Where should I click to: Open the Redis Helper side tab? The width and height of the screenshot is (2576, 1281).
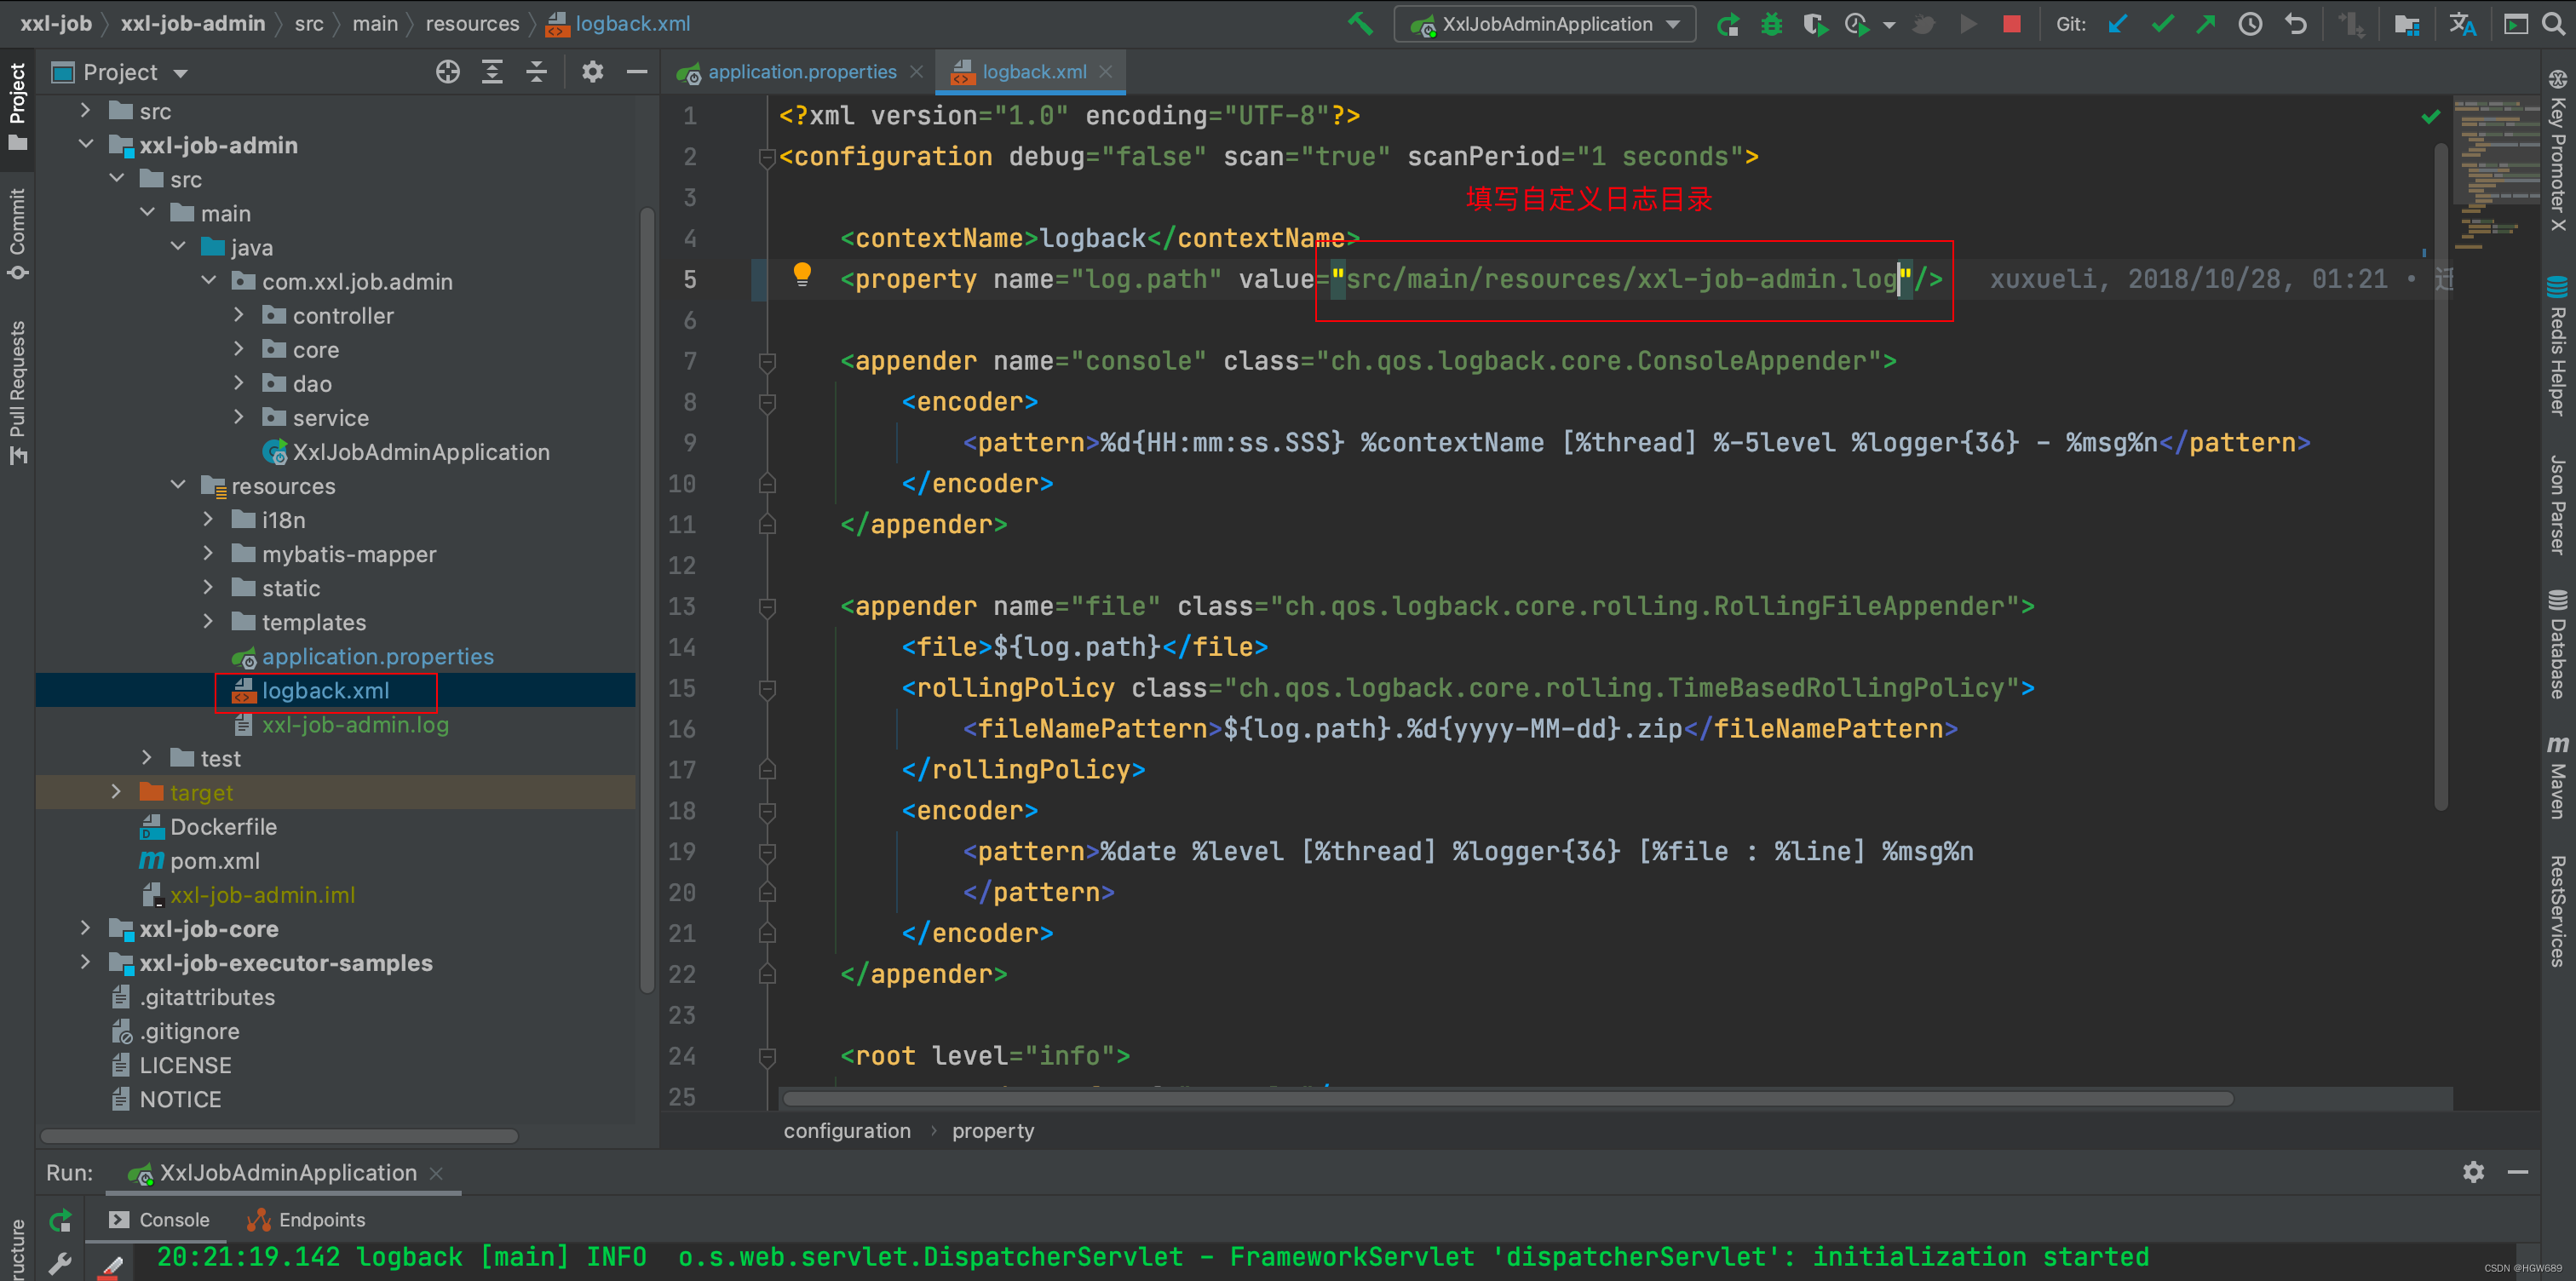[x=2558, y=346]
